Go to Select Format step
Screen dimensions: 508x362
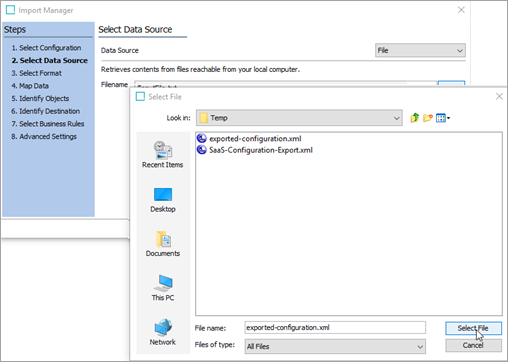click(37, 73)
